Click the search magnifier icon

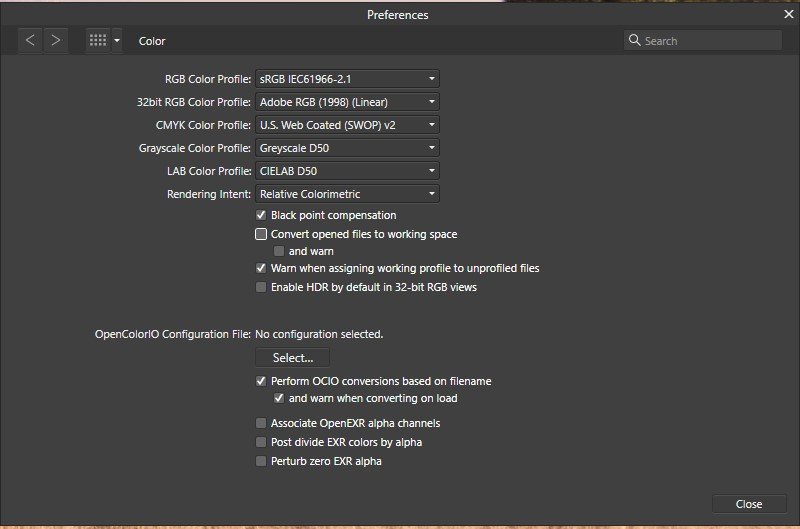click(634, 40)
